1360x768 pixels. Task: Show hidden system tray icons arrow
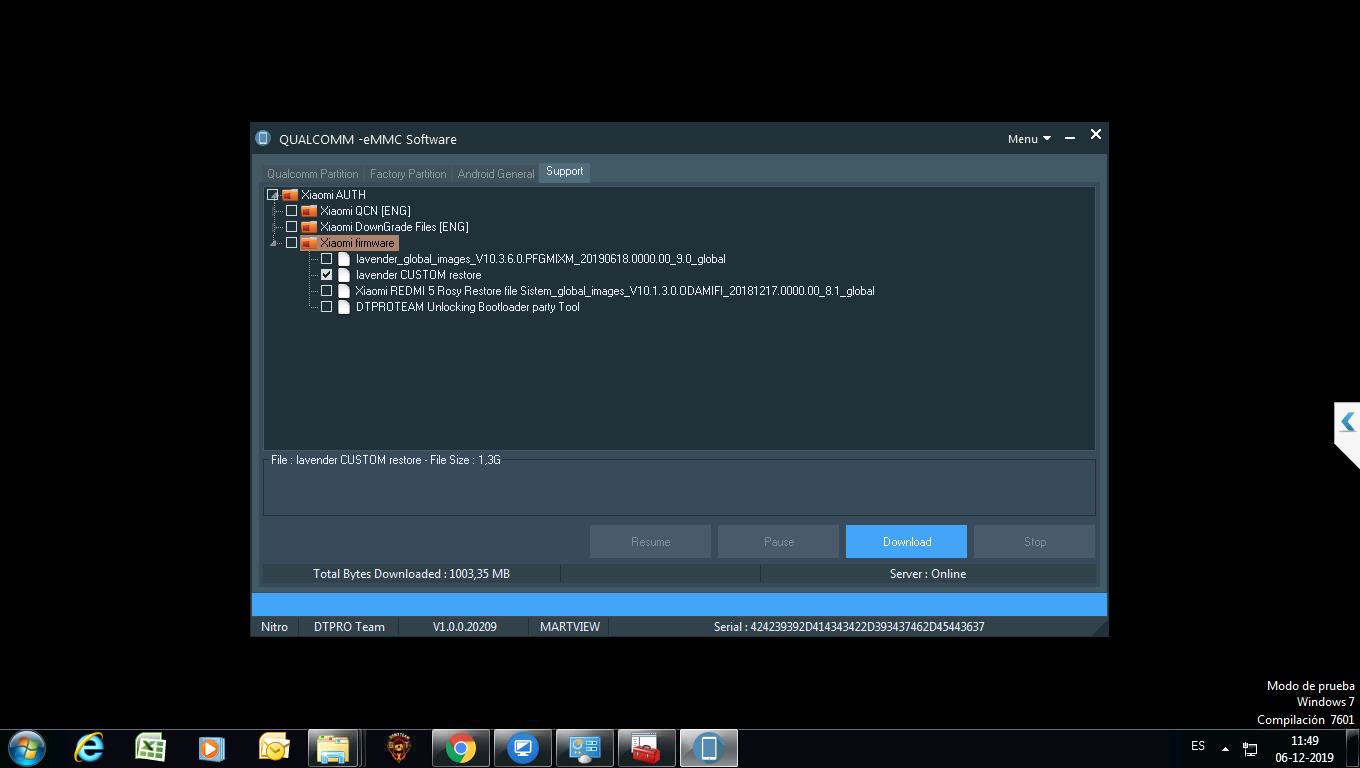pyautogui.click(x=1225, y=748)
